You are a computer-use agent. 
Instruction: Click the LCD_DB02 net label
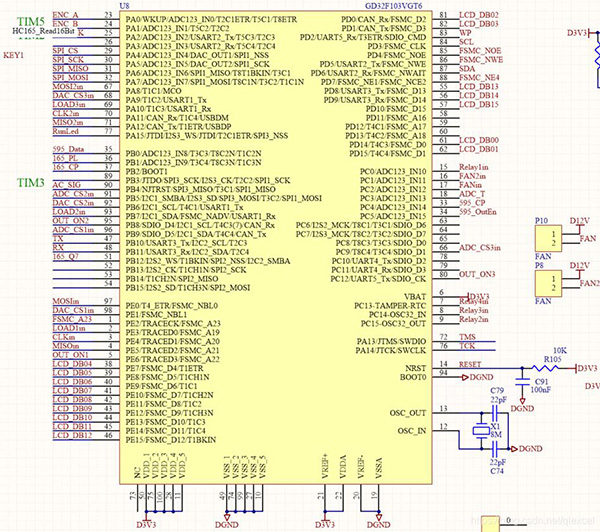pos(479,15)
